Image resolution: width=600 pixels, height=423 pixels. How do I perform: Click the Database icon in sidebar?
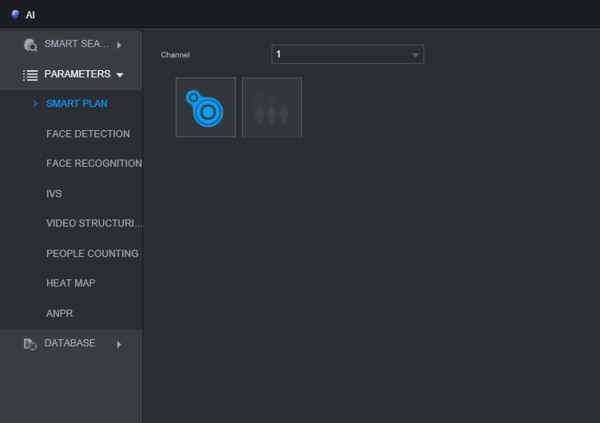30,344
